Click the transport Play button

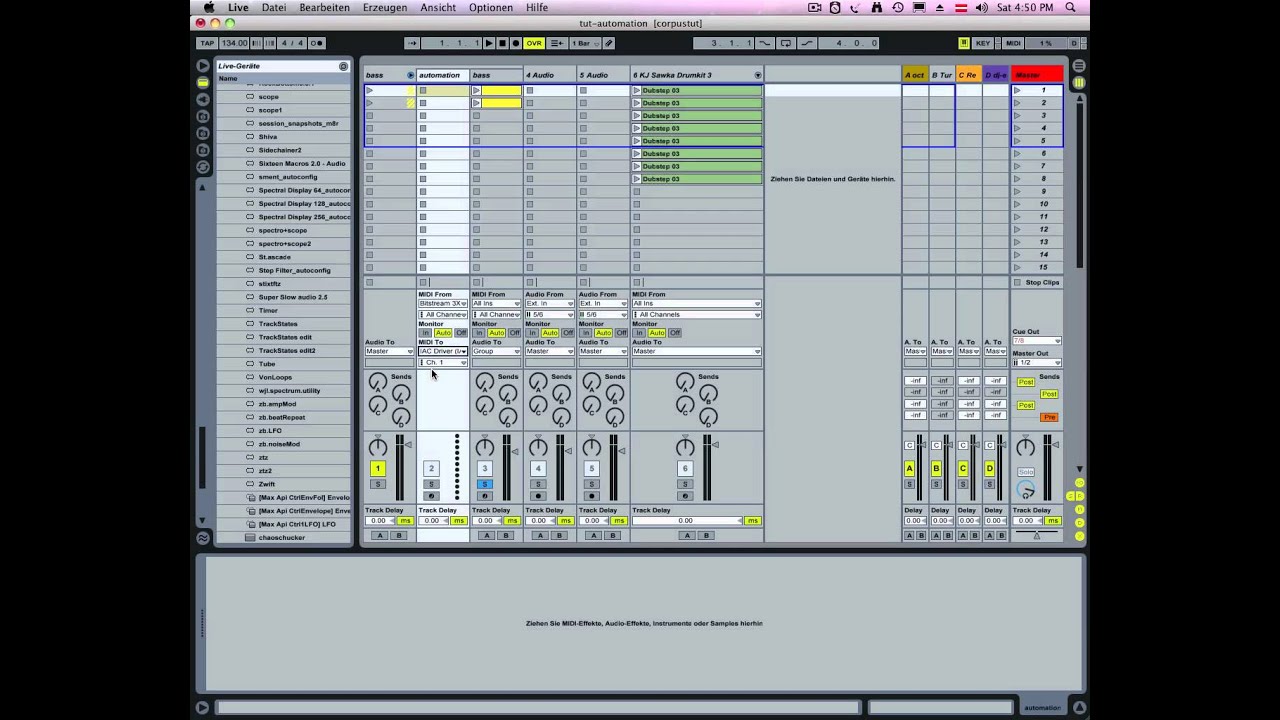pos(489,43)
